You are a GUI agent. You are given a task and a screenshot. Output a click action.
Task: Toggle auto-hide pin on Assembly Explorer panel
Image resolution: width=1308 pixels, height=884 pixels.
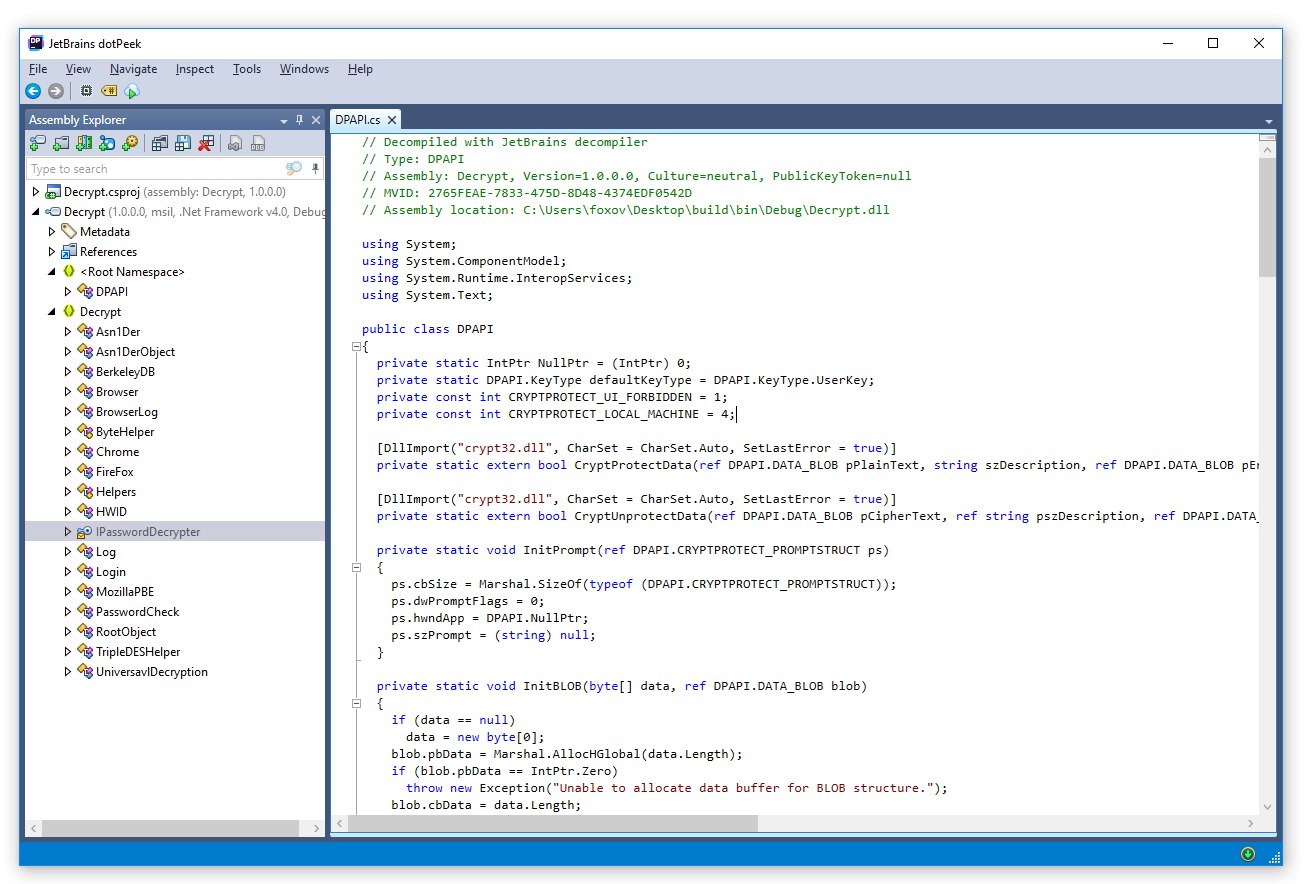pyautogui.click(x=298, y=120)
